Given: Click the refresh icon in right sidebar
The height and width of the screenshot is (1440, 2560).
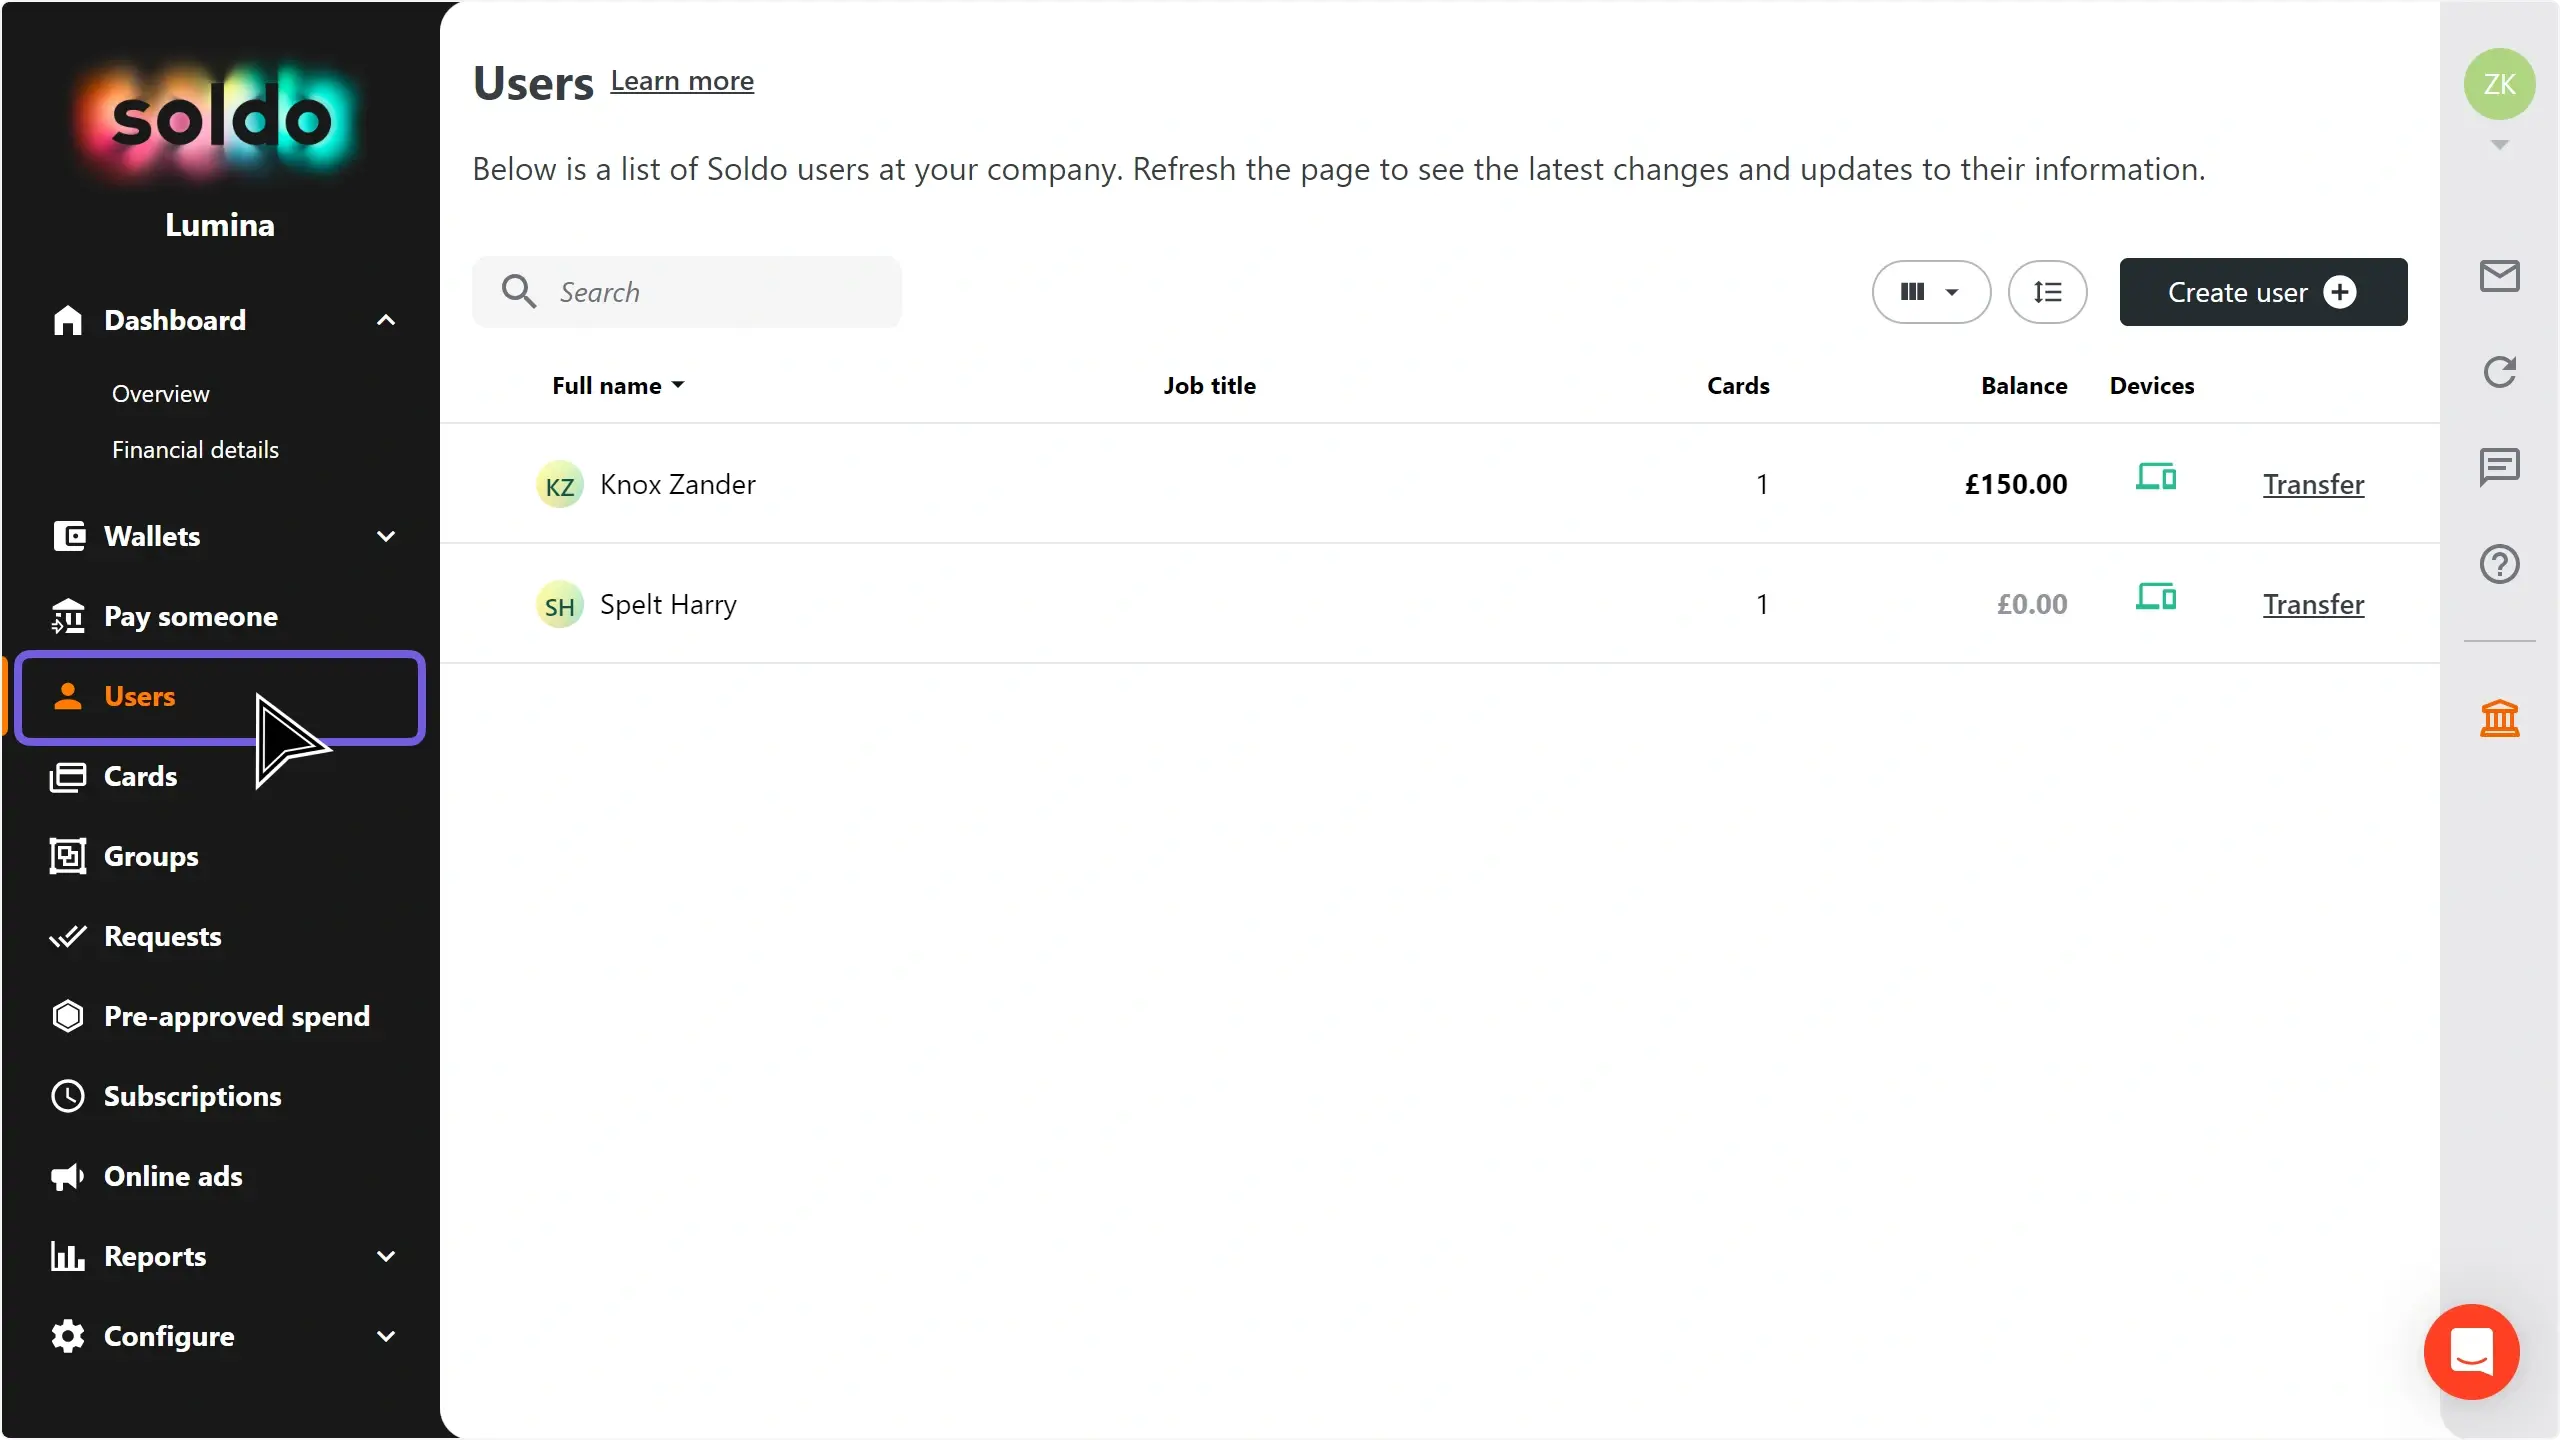Looking at the screenshot, I should [2499, 372].
